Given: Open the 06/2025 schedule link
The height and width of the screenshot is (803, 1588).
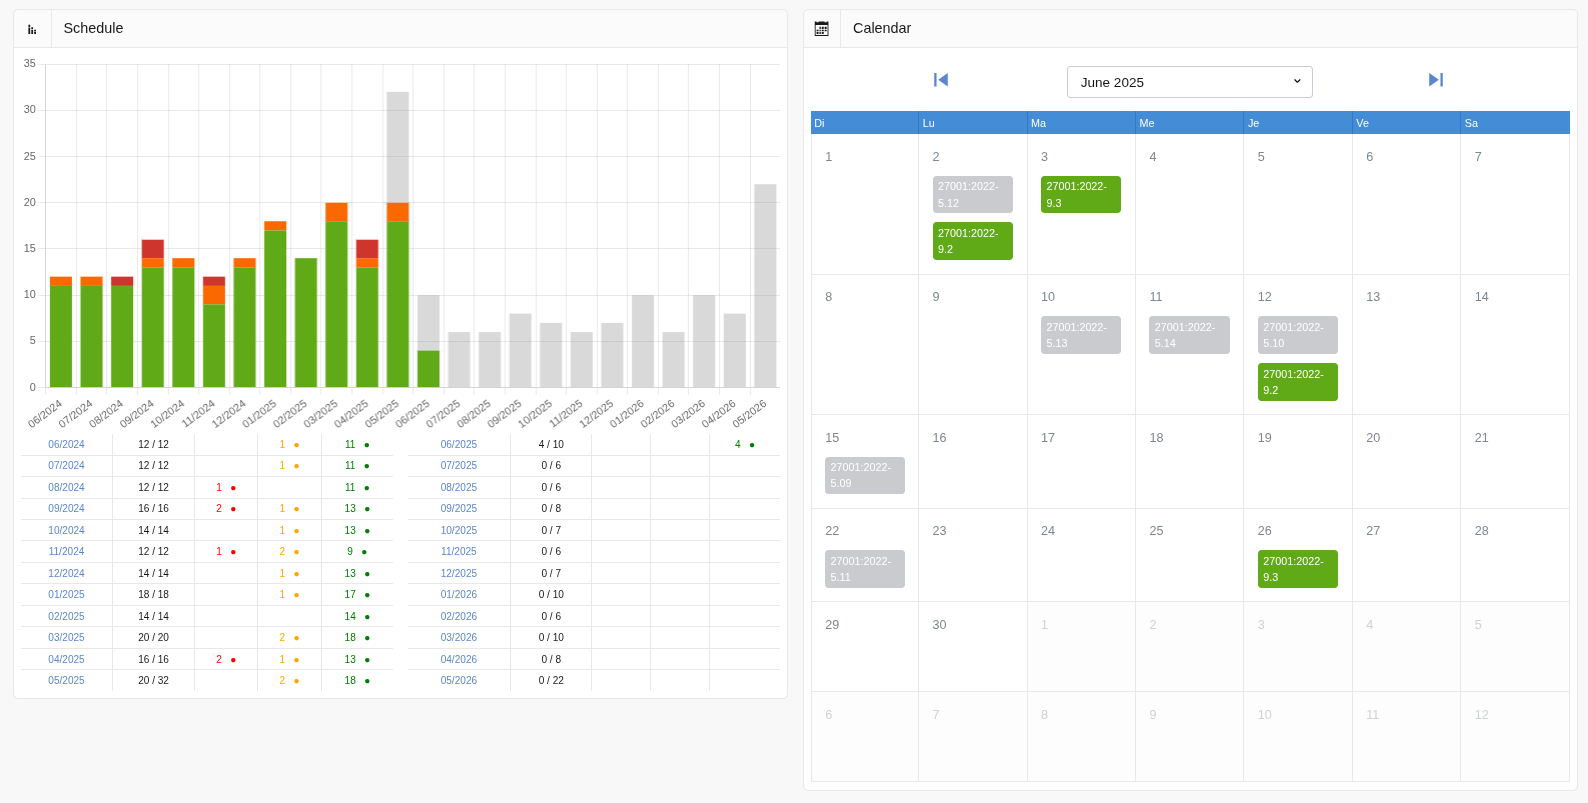Looking at the screenshot, I should (459, 444).
